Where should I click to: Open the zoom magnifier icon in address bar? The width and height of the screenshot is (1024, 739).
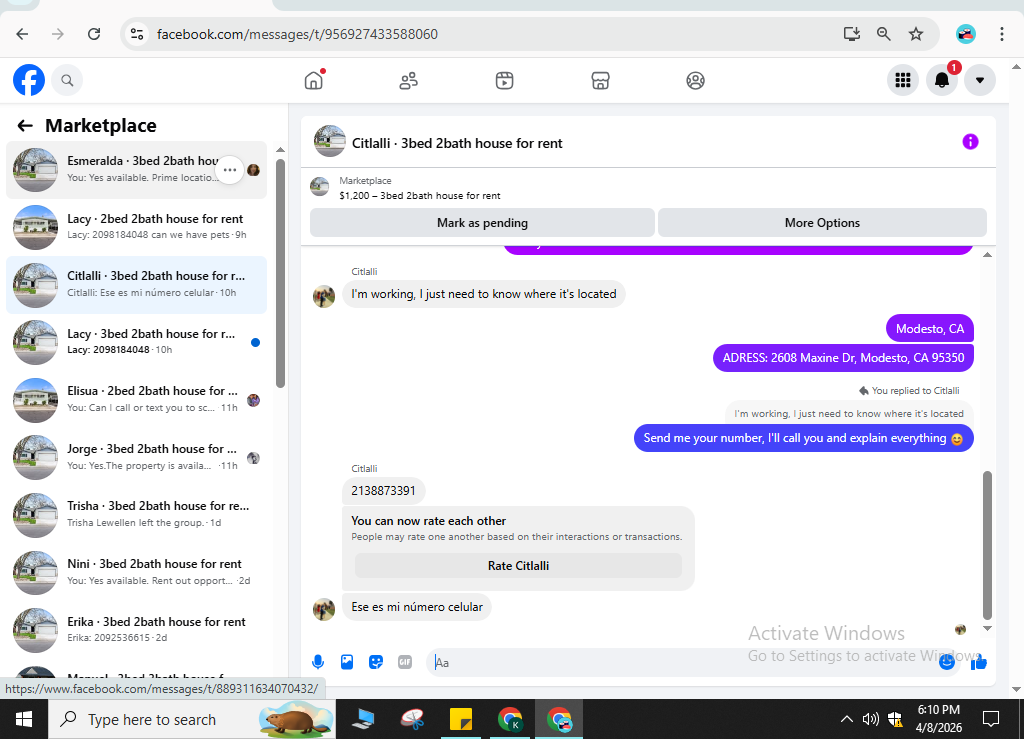coord(884,34)
